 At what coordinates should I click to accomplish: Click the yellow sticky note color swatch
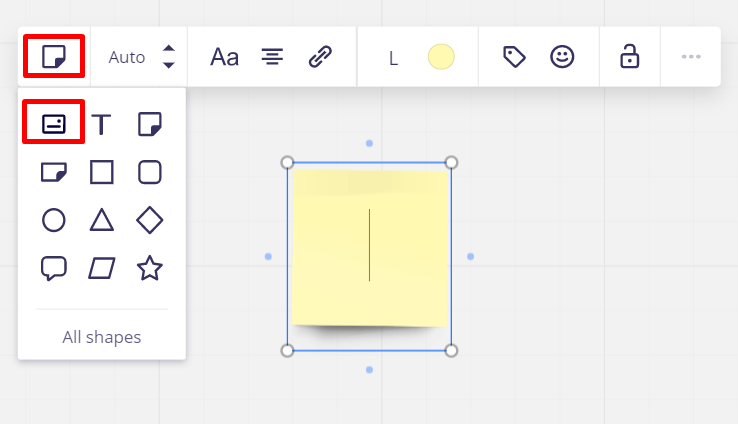pyautogui.click(x=441, y=57)
